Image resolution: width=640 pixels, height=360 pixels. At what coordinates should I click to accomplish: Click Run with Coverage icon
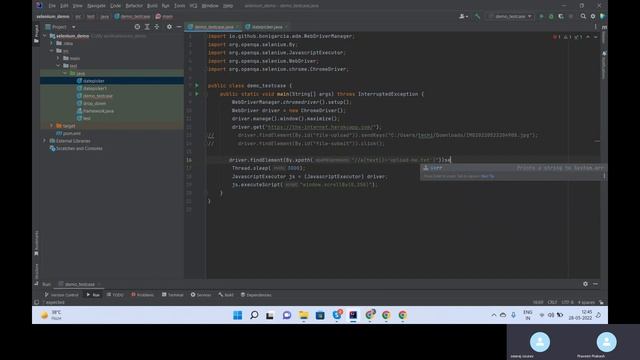[561, 16]
